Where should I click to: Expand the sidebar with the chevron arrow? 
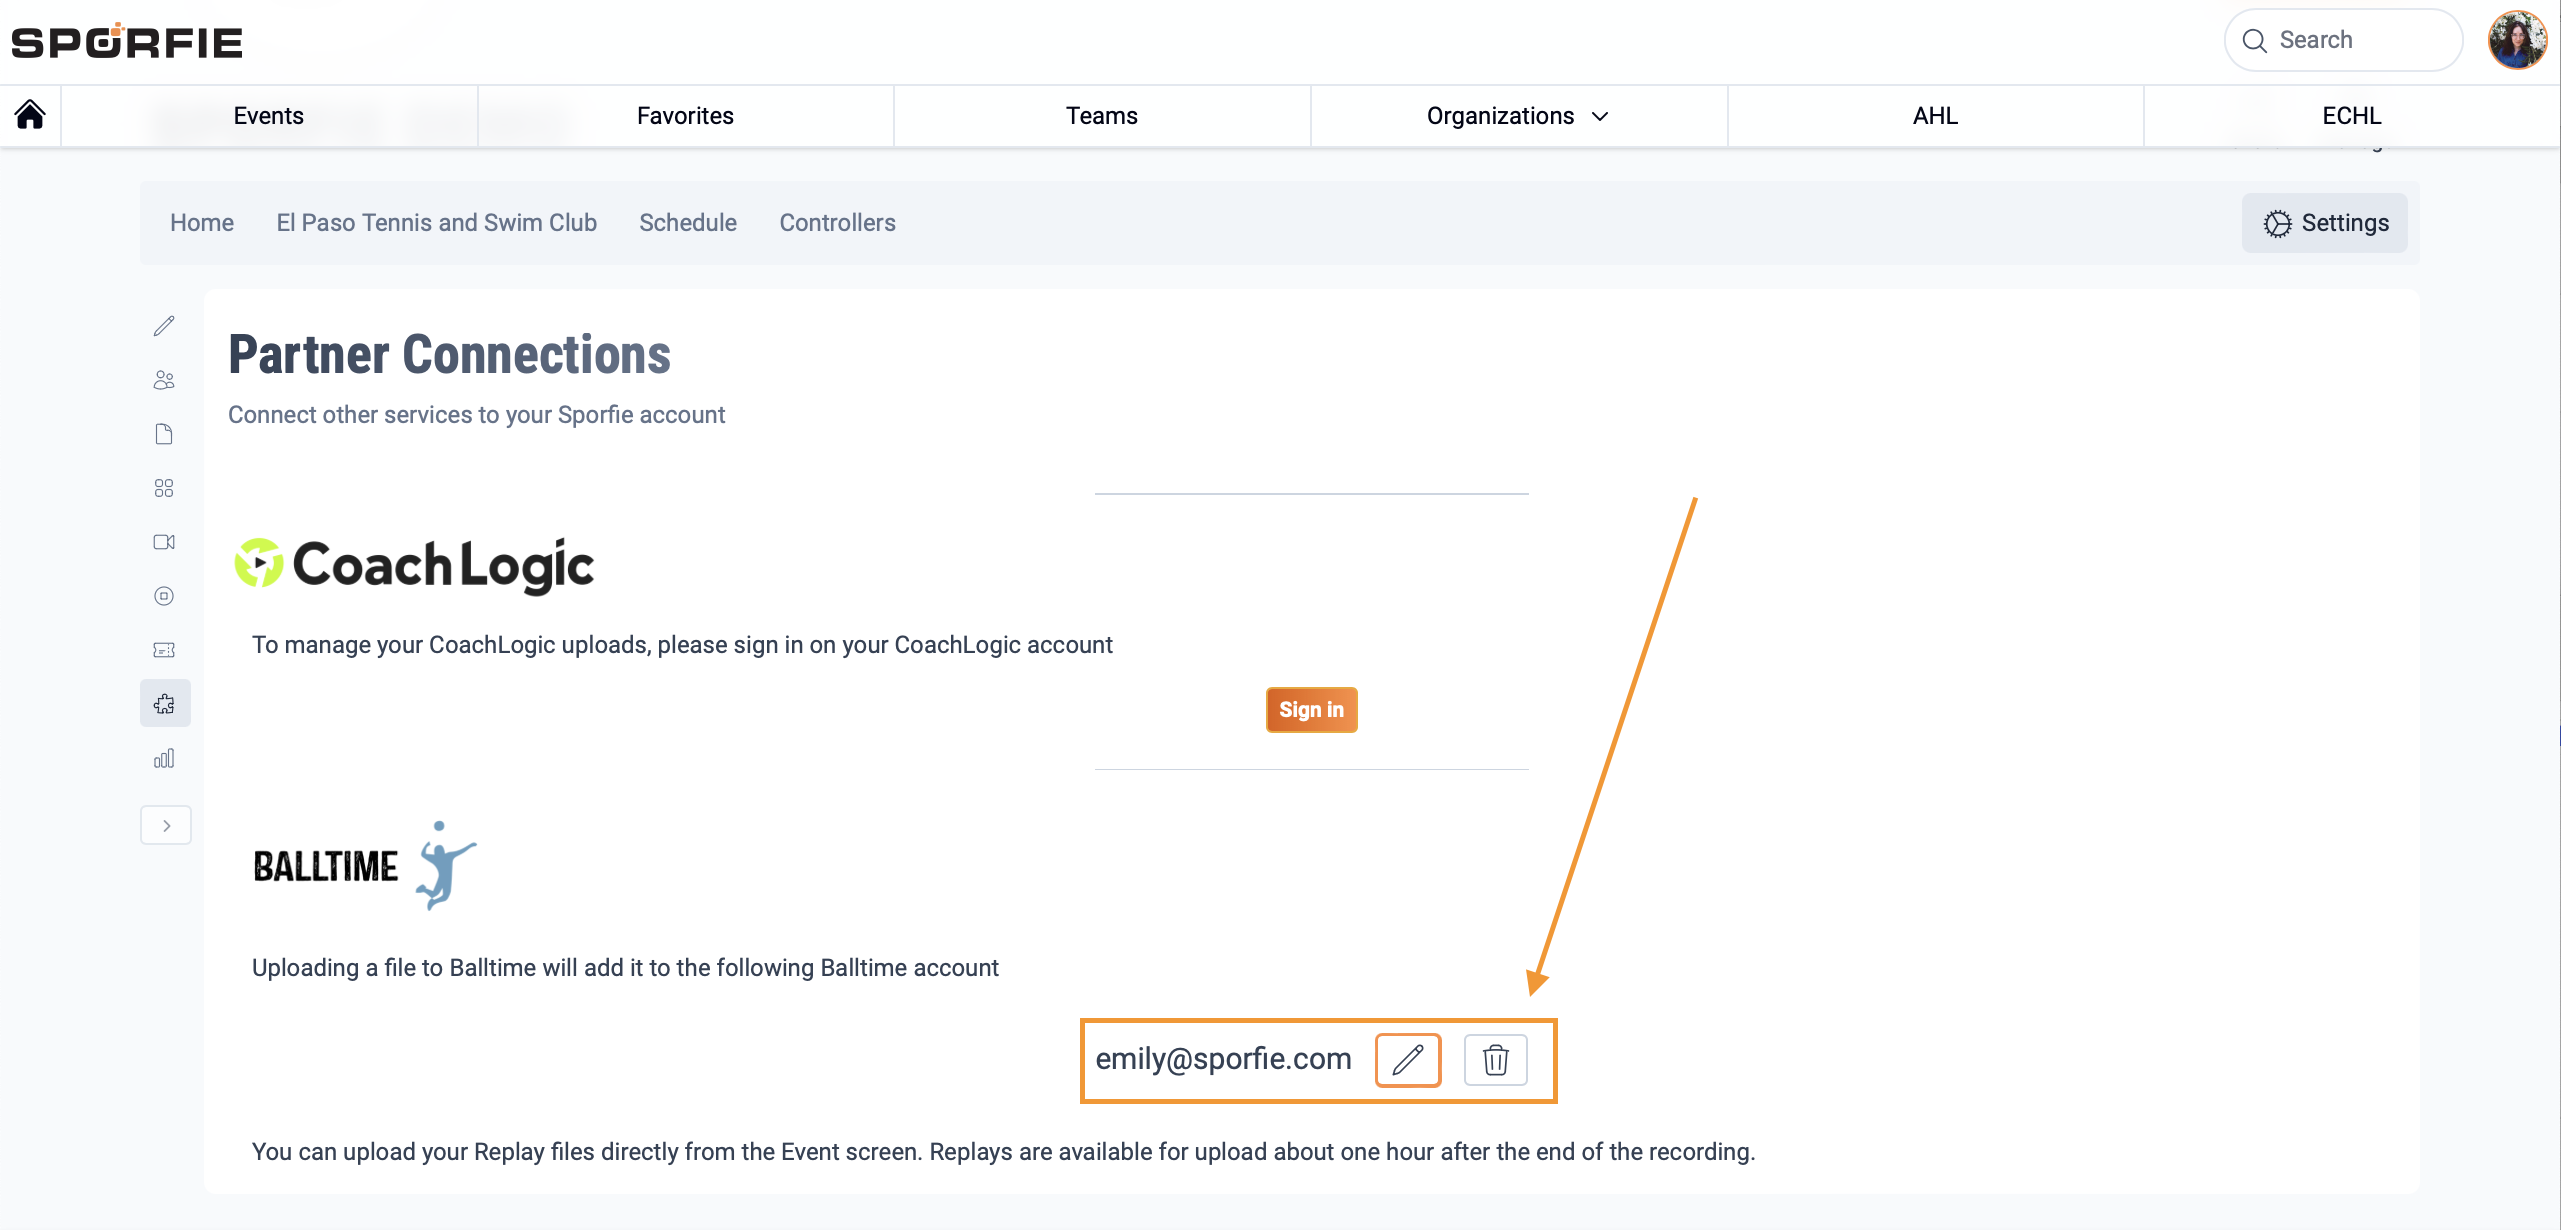[x=166, y=825]
